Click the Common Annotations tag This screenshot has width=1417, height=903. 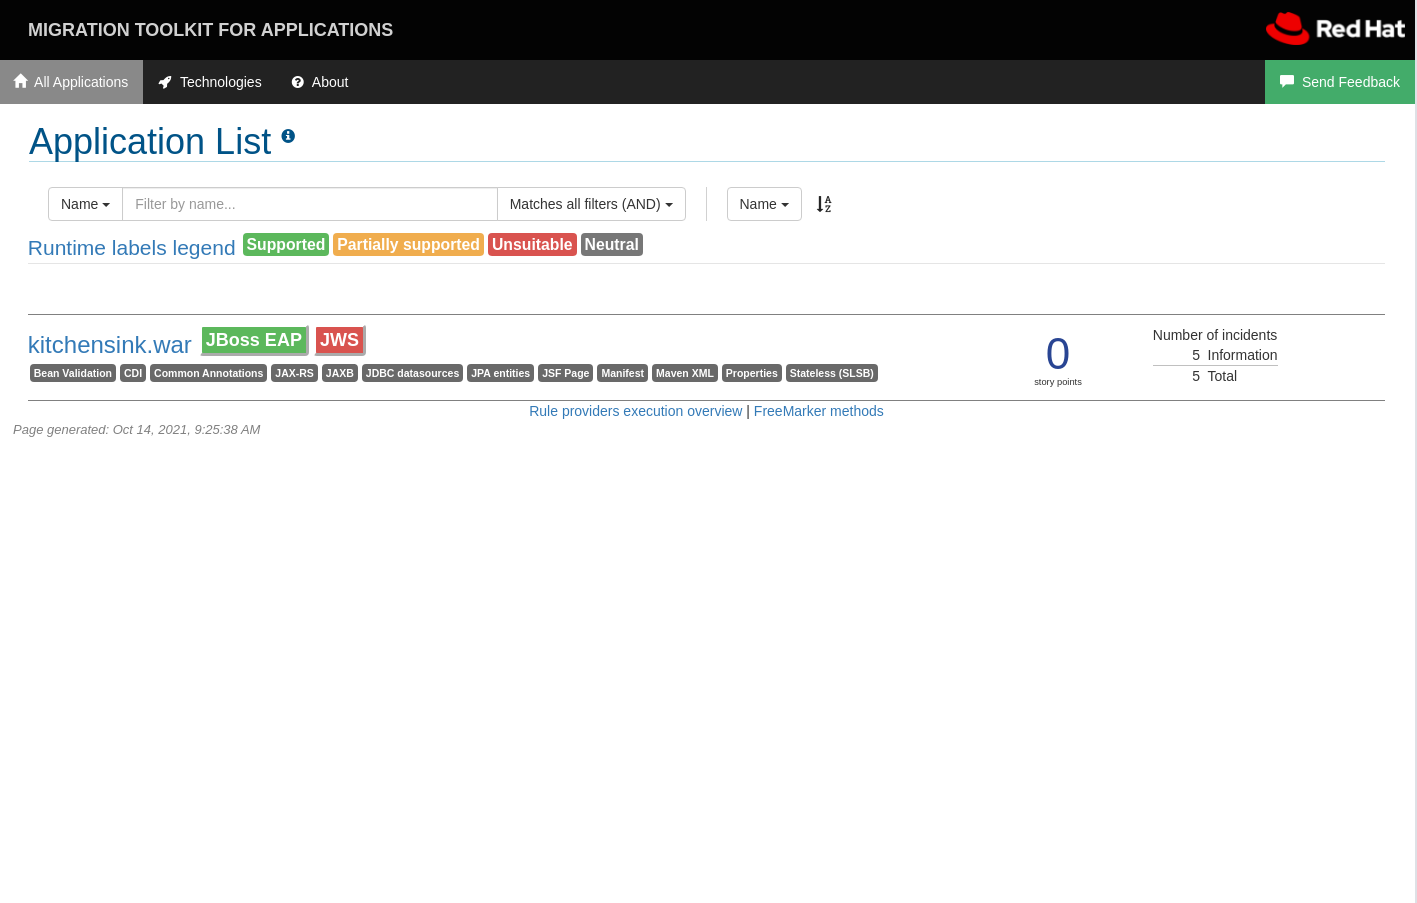(208, 373)
